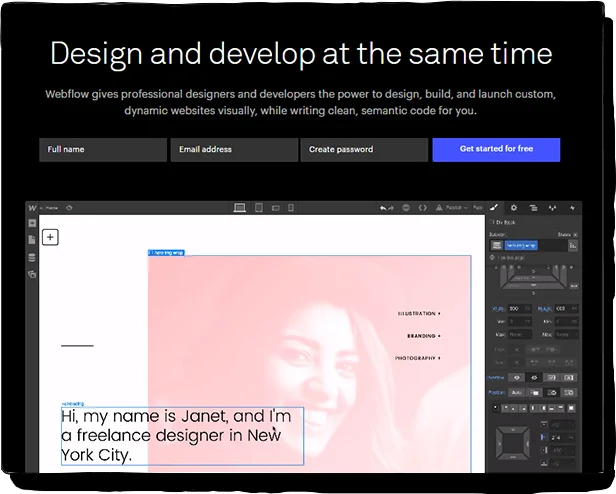Click Get started for free
Screen dimensions: 616x494
(496, 150)
